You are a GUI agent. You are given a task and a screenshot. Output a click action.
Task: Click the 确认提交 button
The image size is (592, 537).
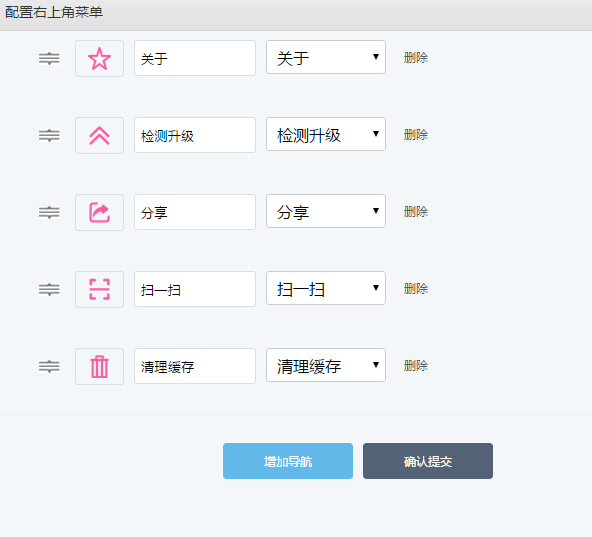coord(428,461)
